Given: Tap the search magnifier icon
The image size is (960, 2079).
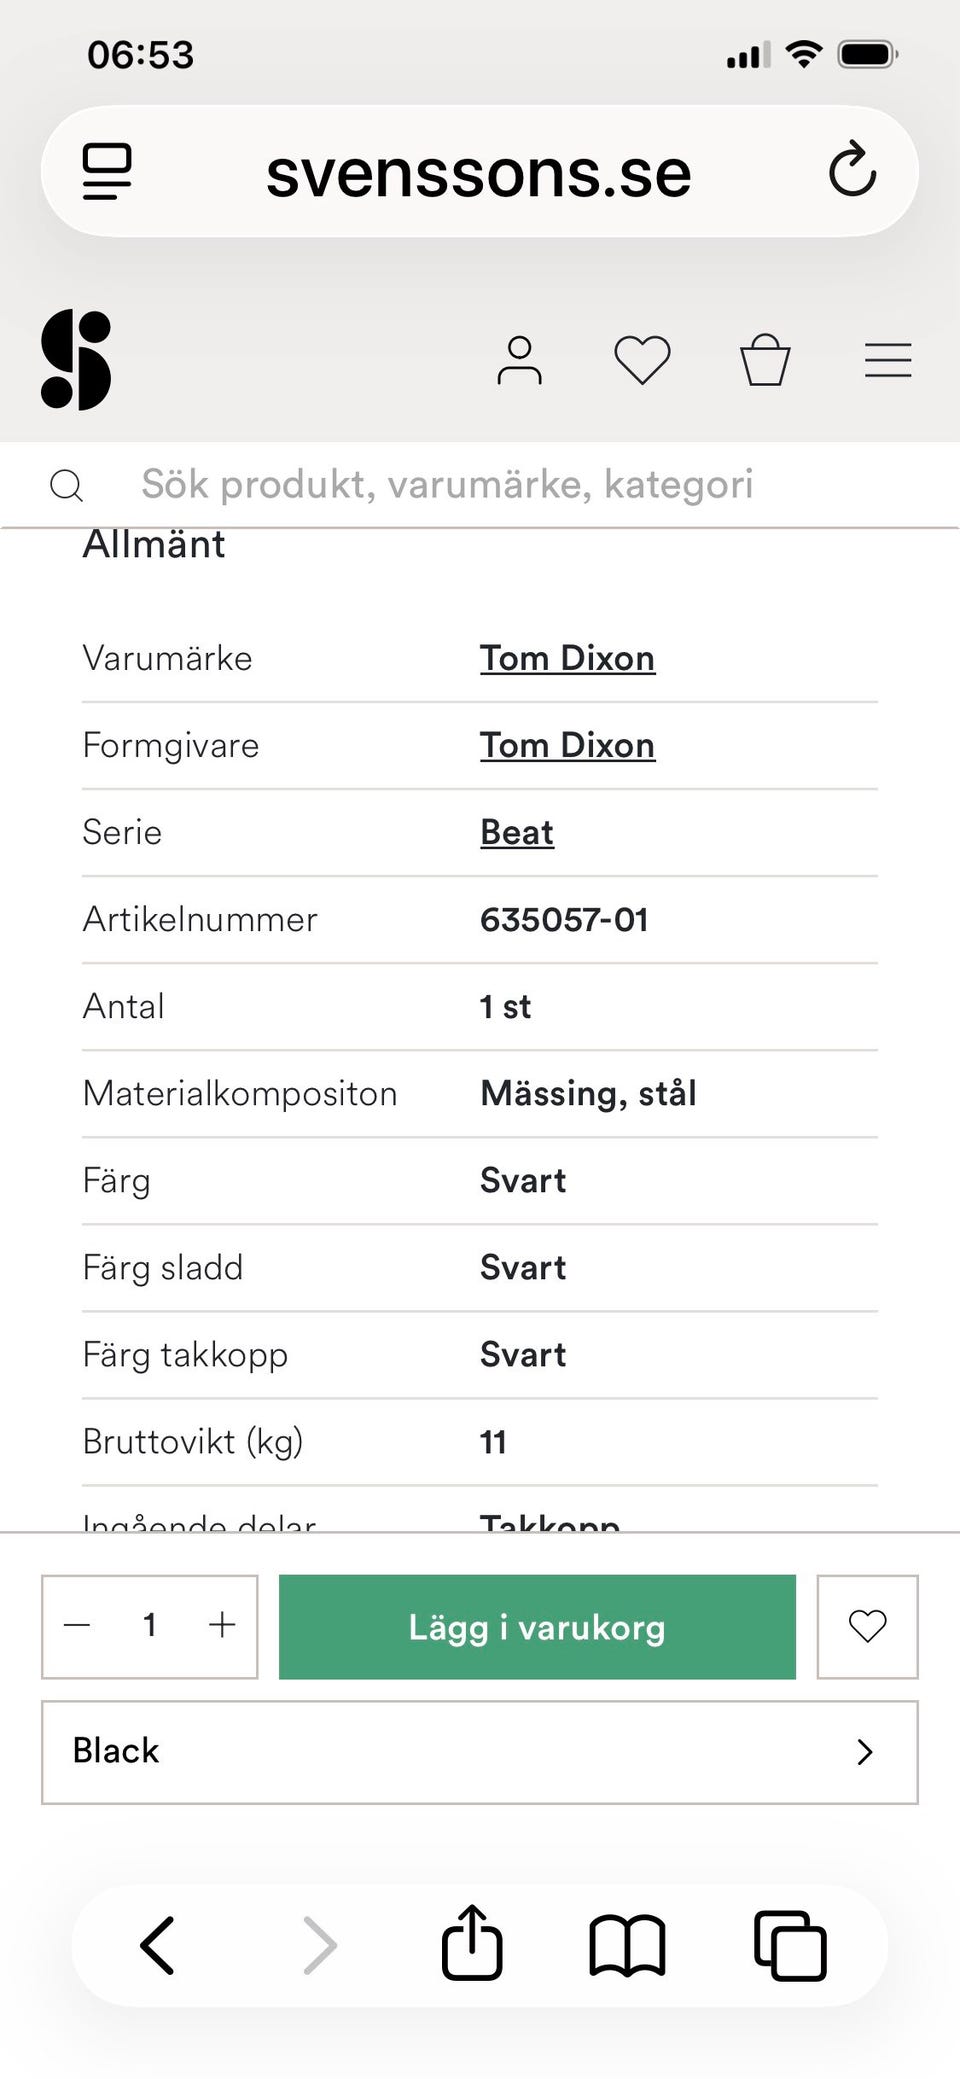Looking at the screenshot, I should [67, 486].
